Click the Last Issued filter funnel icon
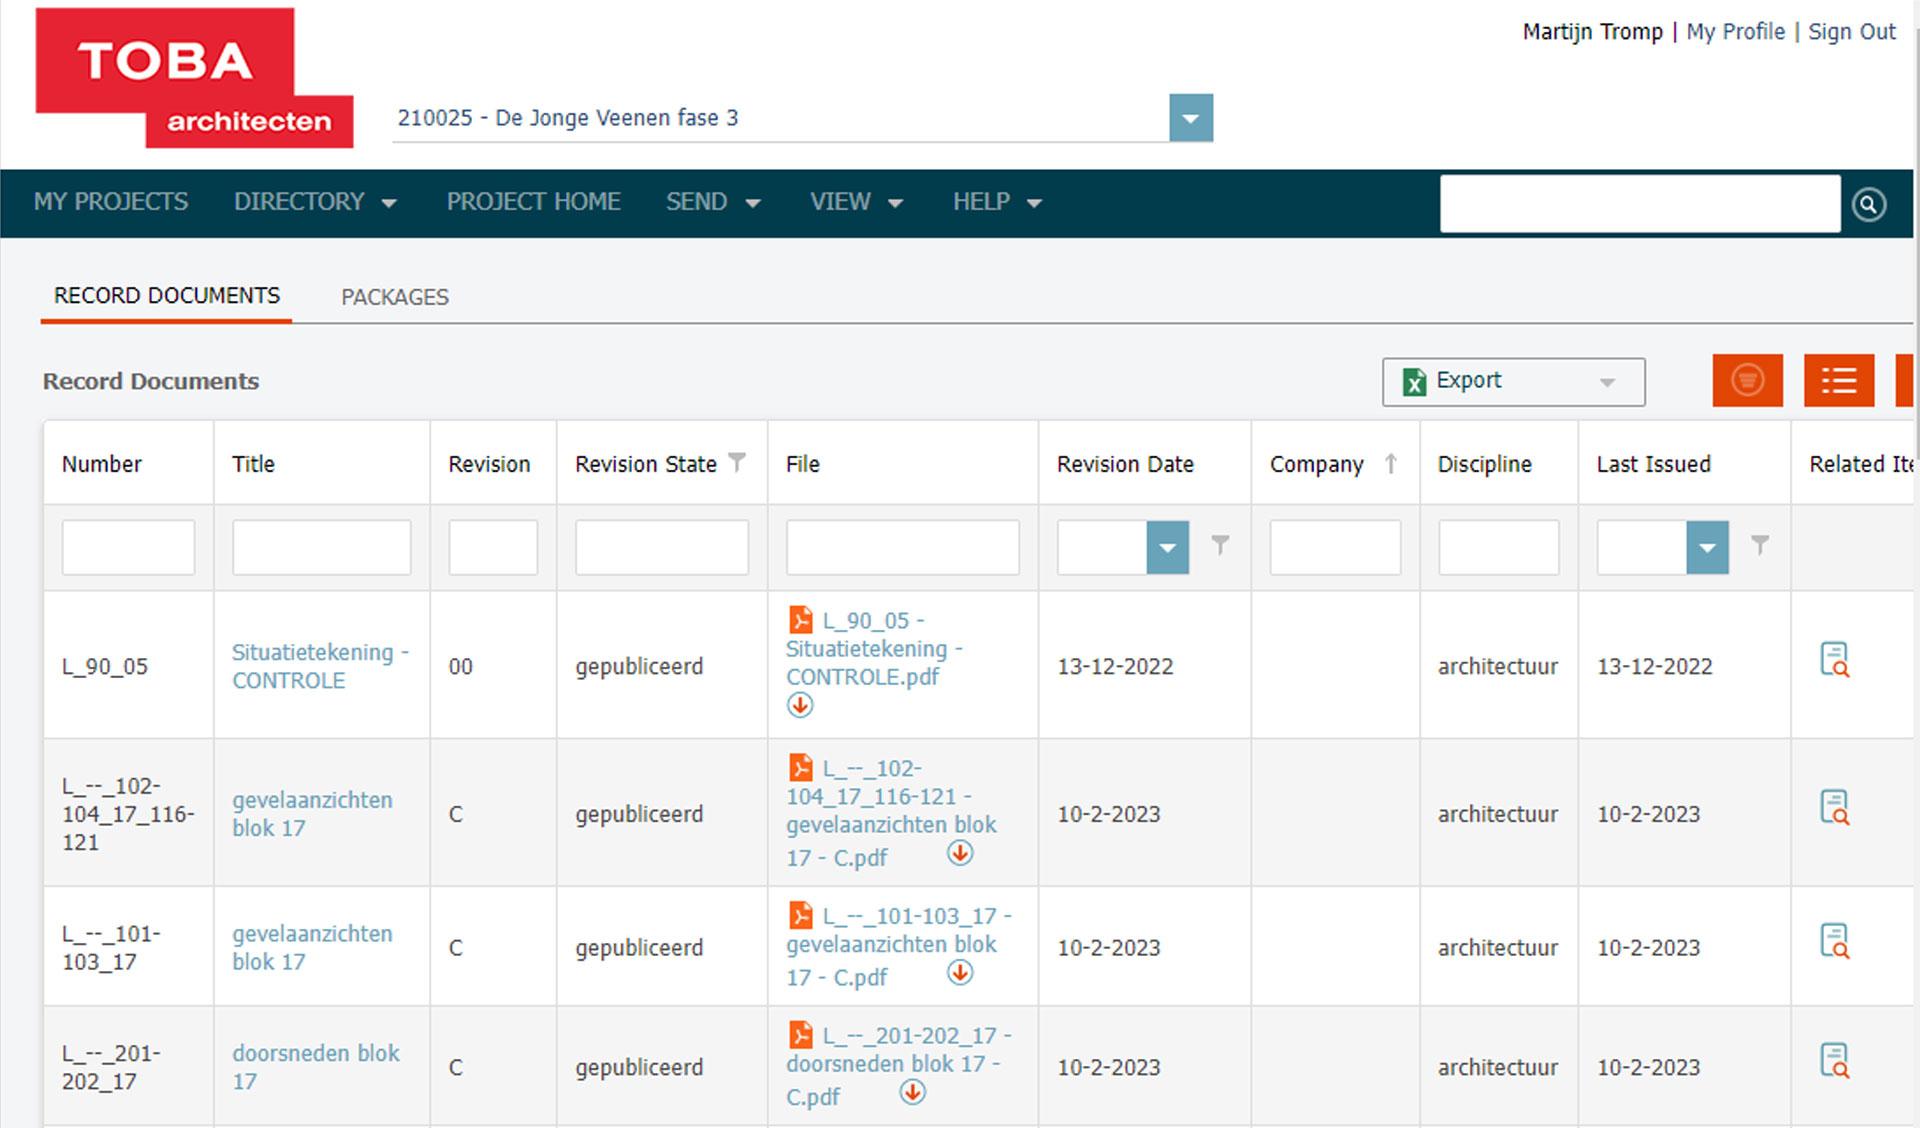The width and height of the screenshot is (1920, 1128). (1760, 545)
